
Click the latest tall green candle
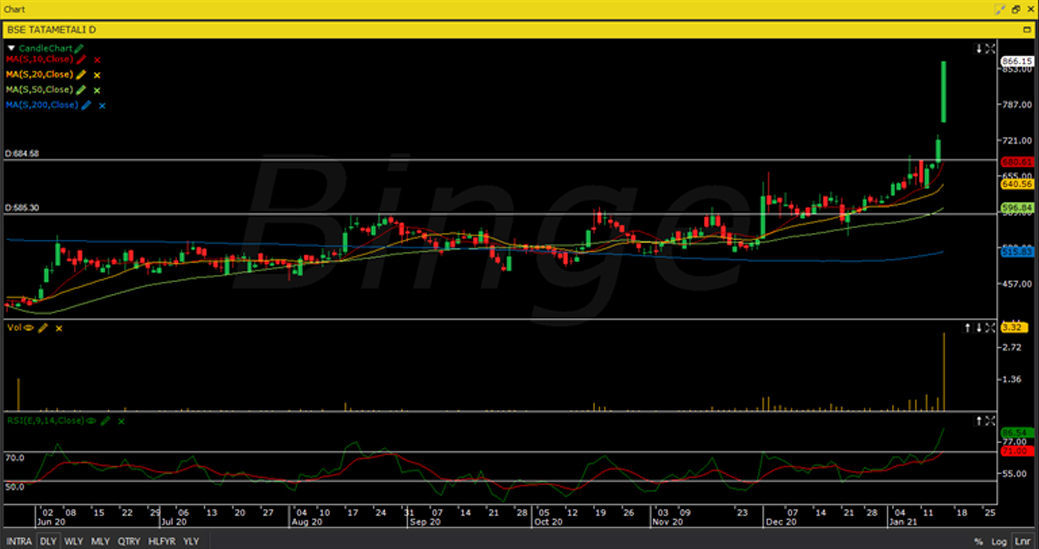944,92
